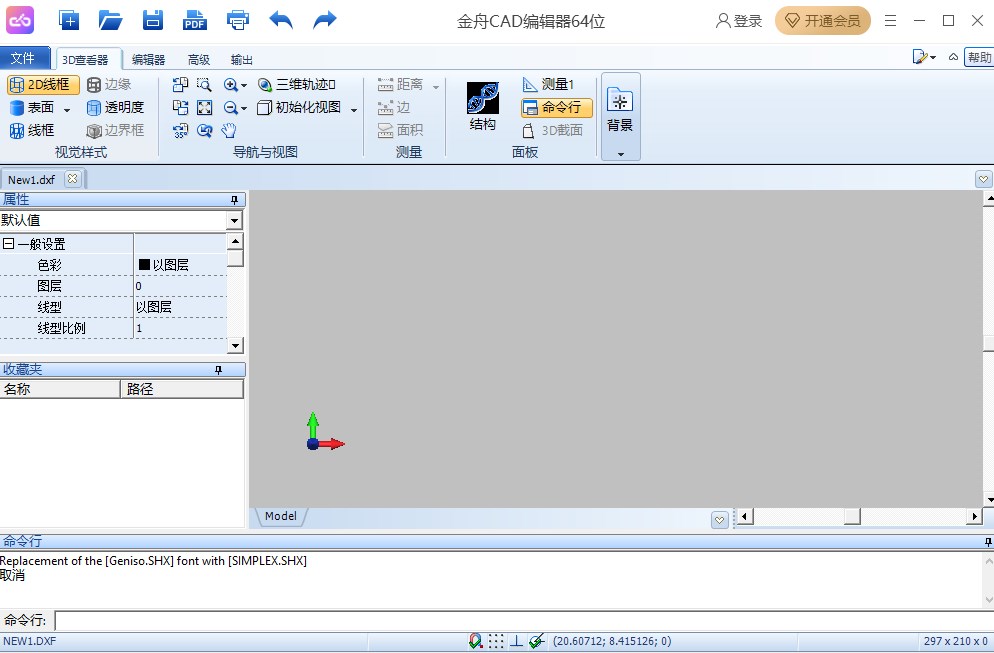This screenshot has height=653, width=994.
Task: Toggle the 命令行 panel visibility
Action: [556, 108]
